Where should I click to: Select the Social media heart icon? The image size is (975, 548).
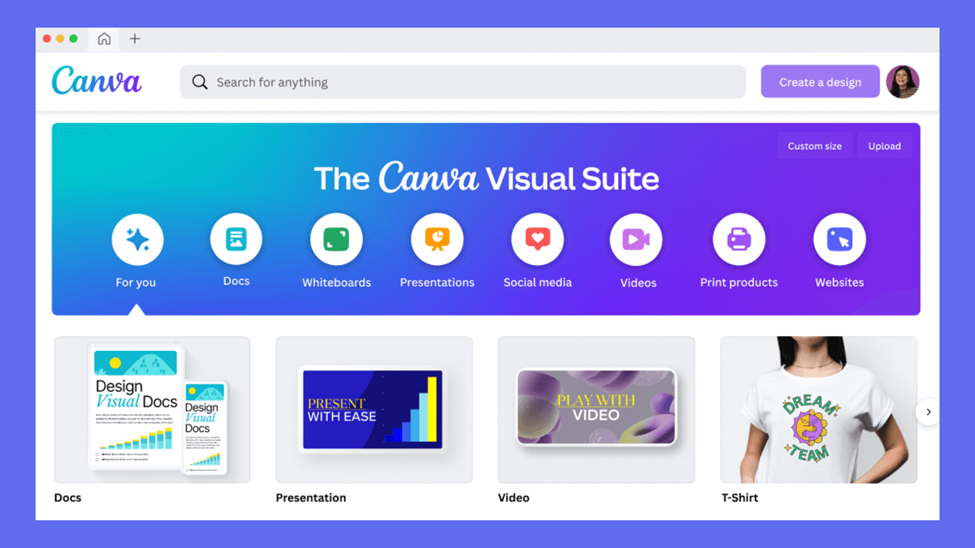(537, 239)
